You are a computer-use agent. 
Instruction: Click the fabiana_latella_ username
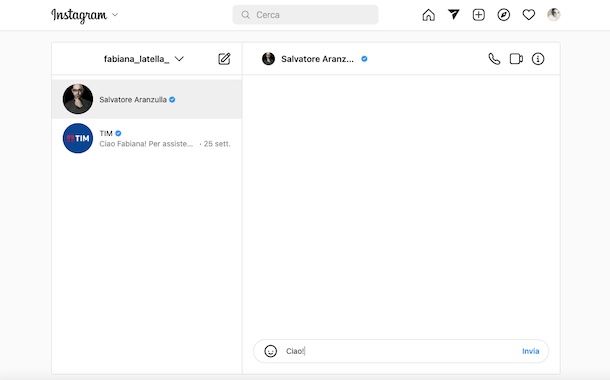click(x=136, y=59)
